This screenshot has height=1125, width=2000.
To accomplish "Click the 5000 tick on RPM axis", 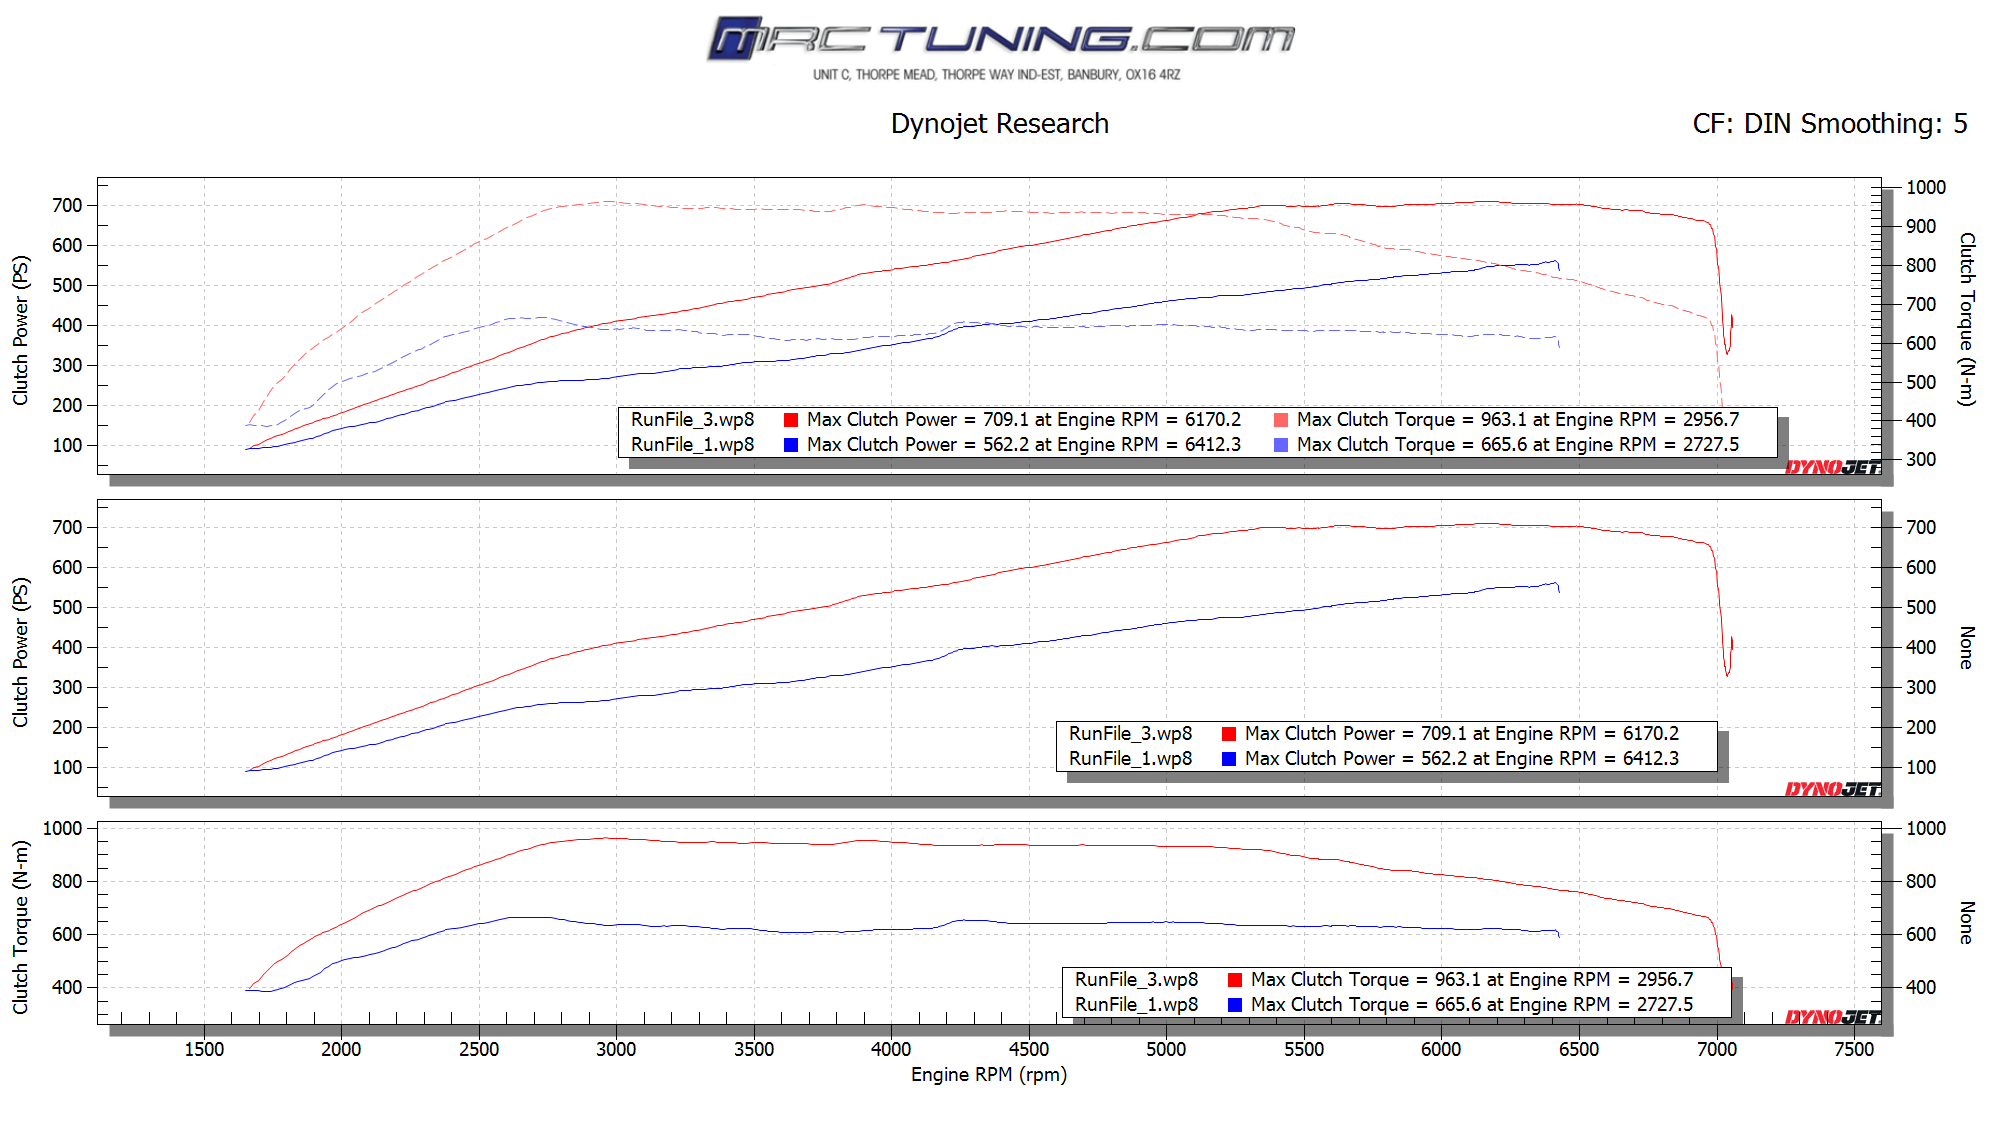I will 1166,1049.
